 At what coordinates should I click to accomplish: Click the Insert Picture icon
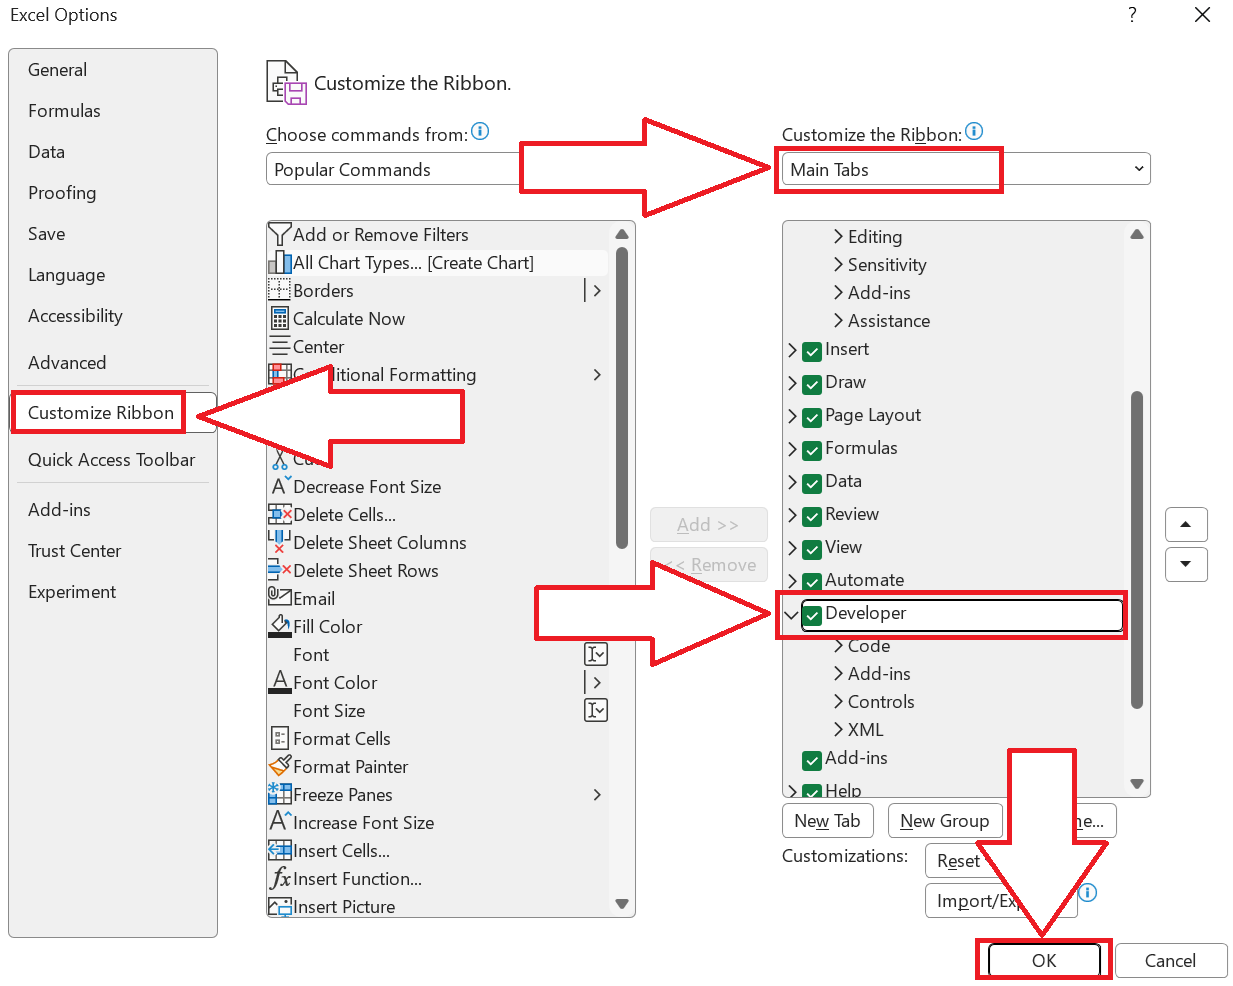pyautogui.click(x=280, y=907)
